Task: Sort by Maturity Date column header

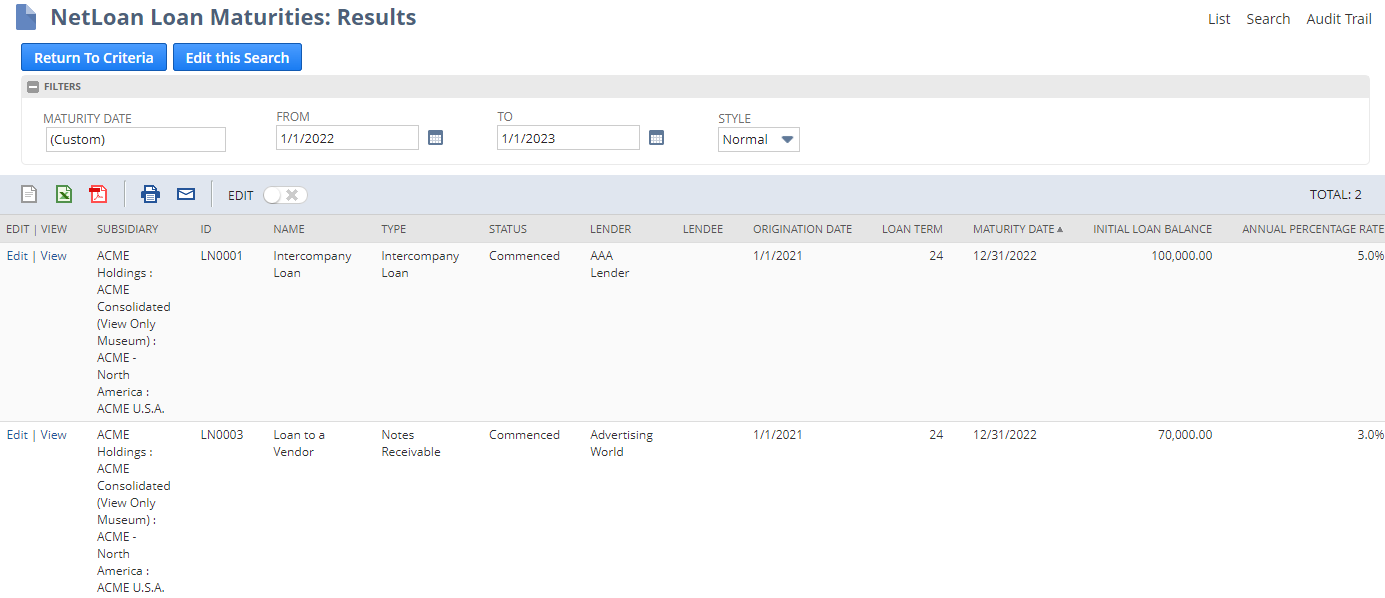Action: (x=1014, y=229)
